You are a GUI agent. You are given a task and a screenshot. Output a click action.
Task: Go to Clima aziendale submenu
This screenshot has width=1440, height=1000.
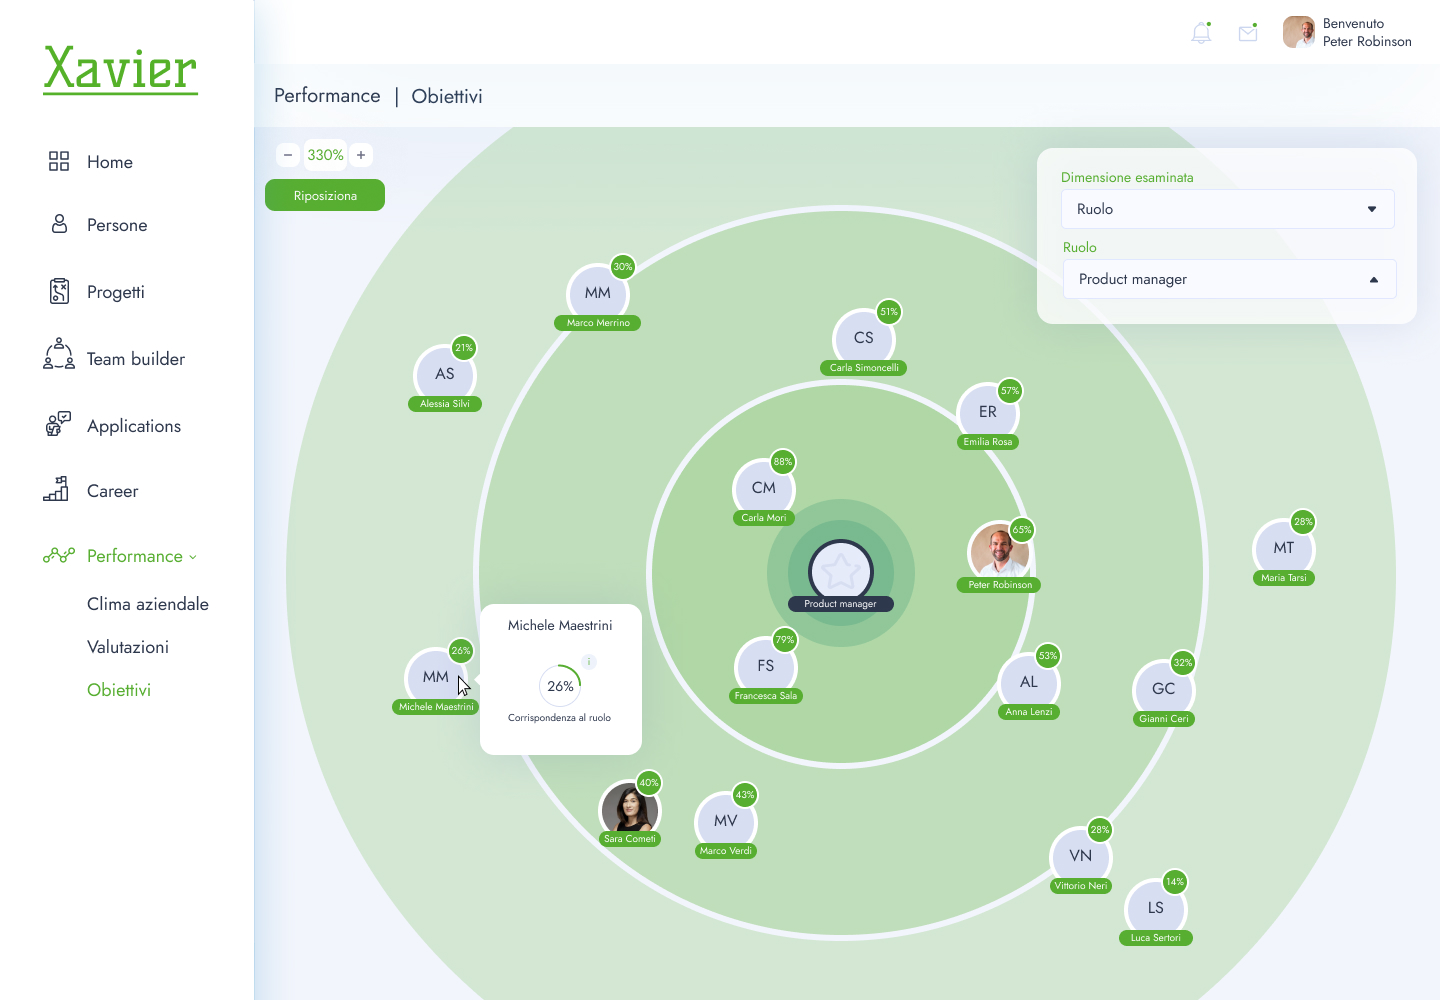148,604
